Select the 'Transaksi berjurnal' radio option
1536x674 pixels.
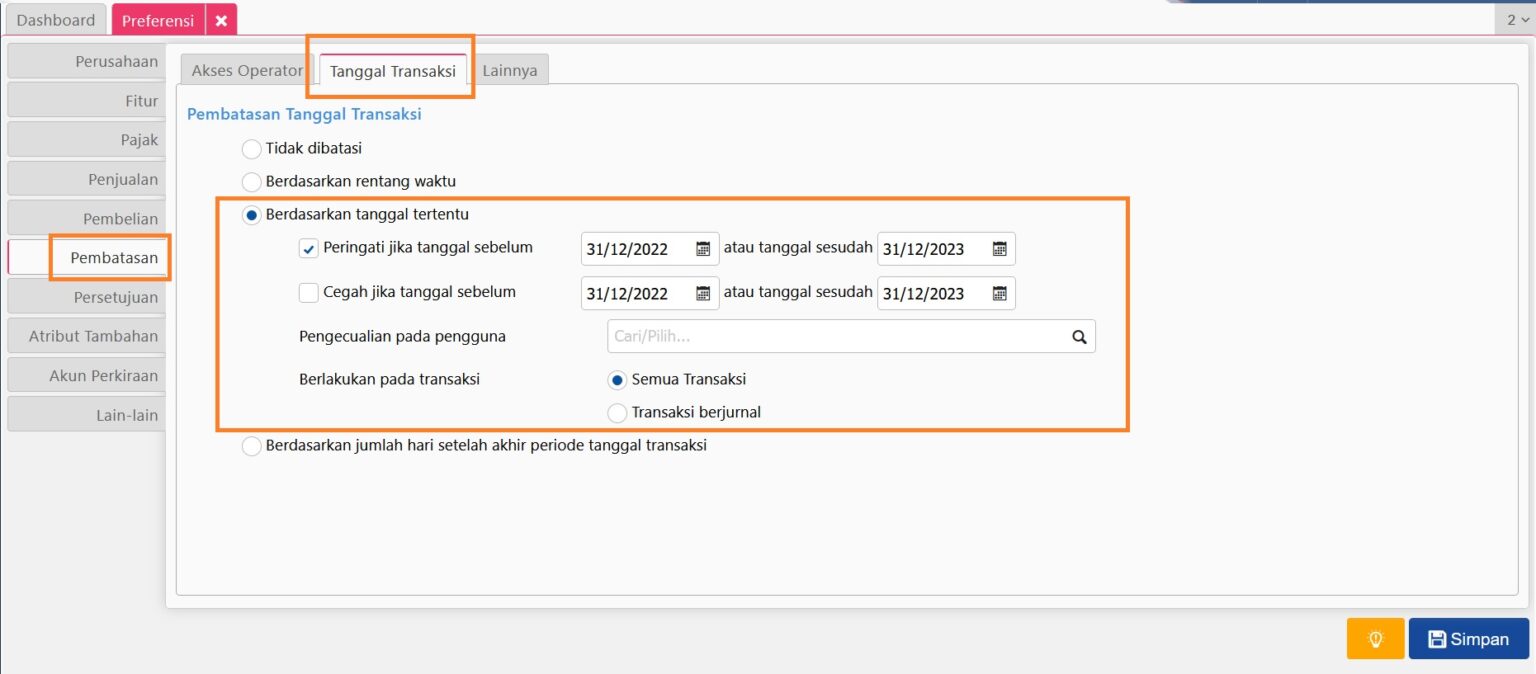[617, 412]
